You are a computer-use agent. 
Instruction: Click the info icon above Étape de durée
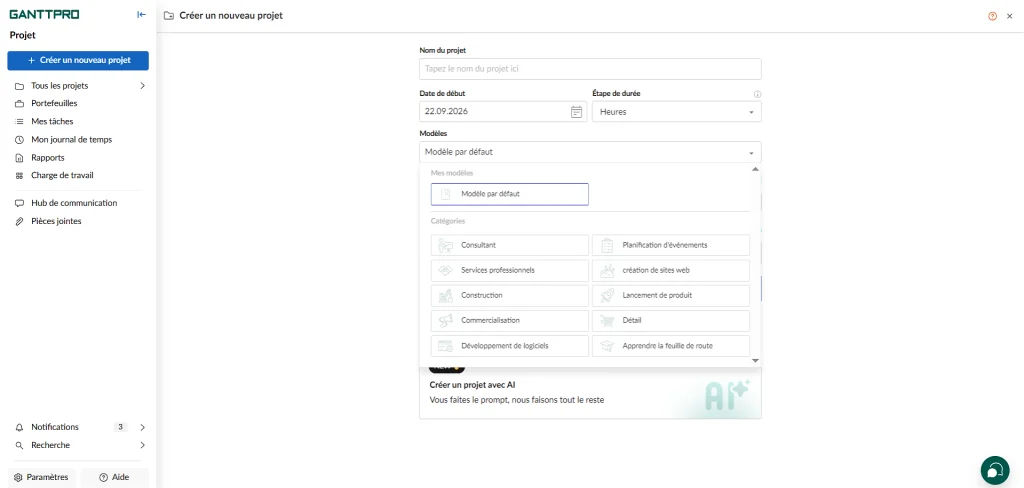point(758,94)
